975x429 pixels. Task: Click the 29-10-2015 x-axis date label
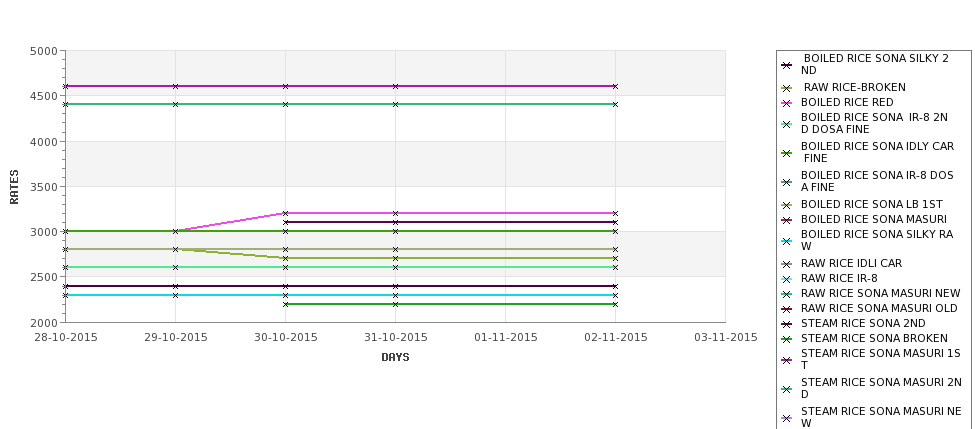(x=175, y=338)
